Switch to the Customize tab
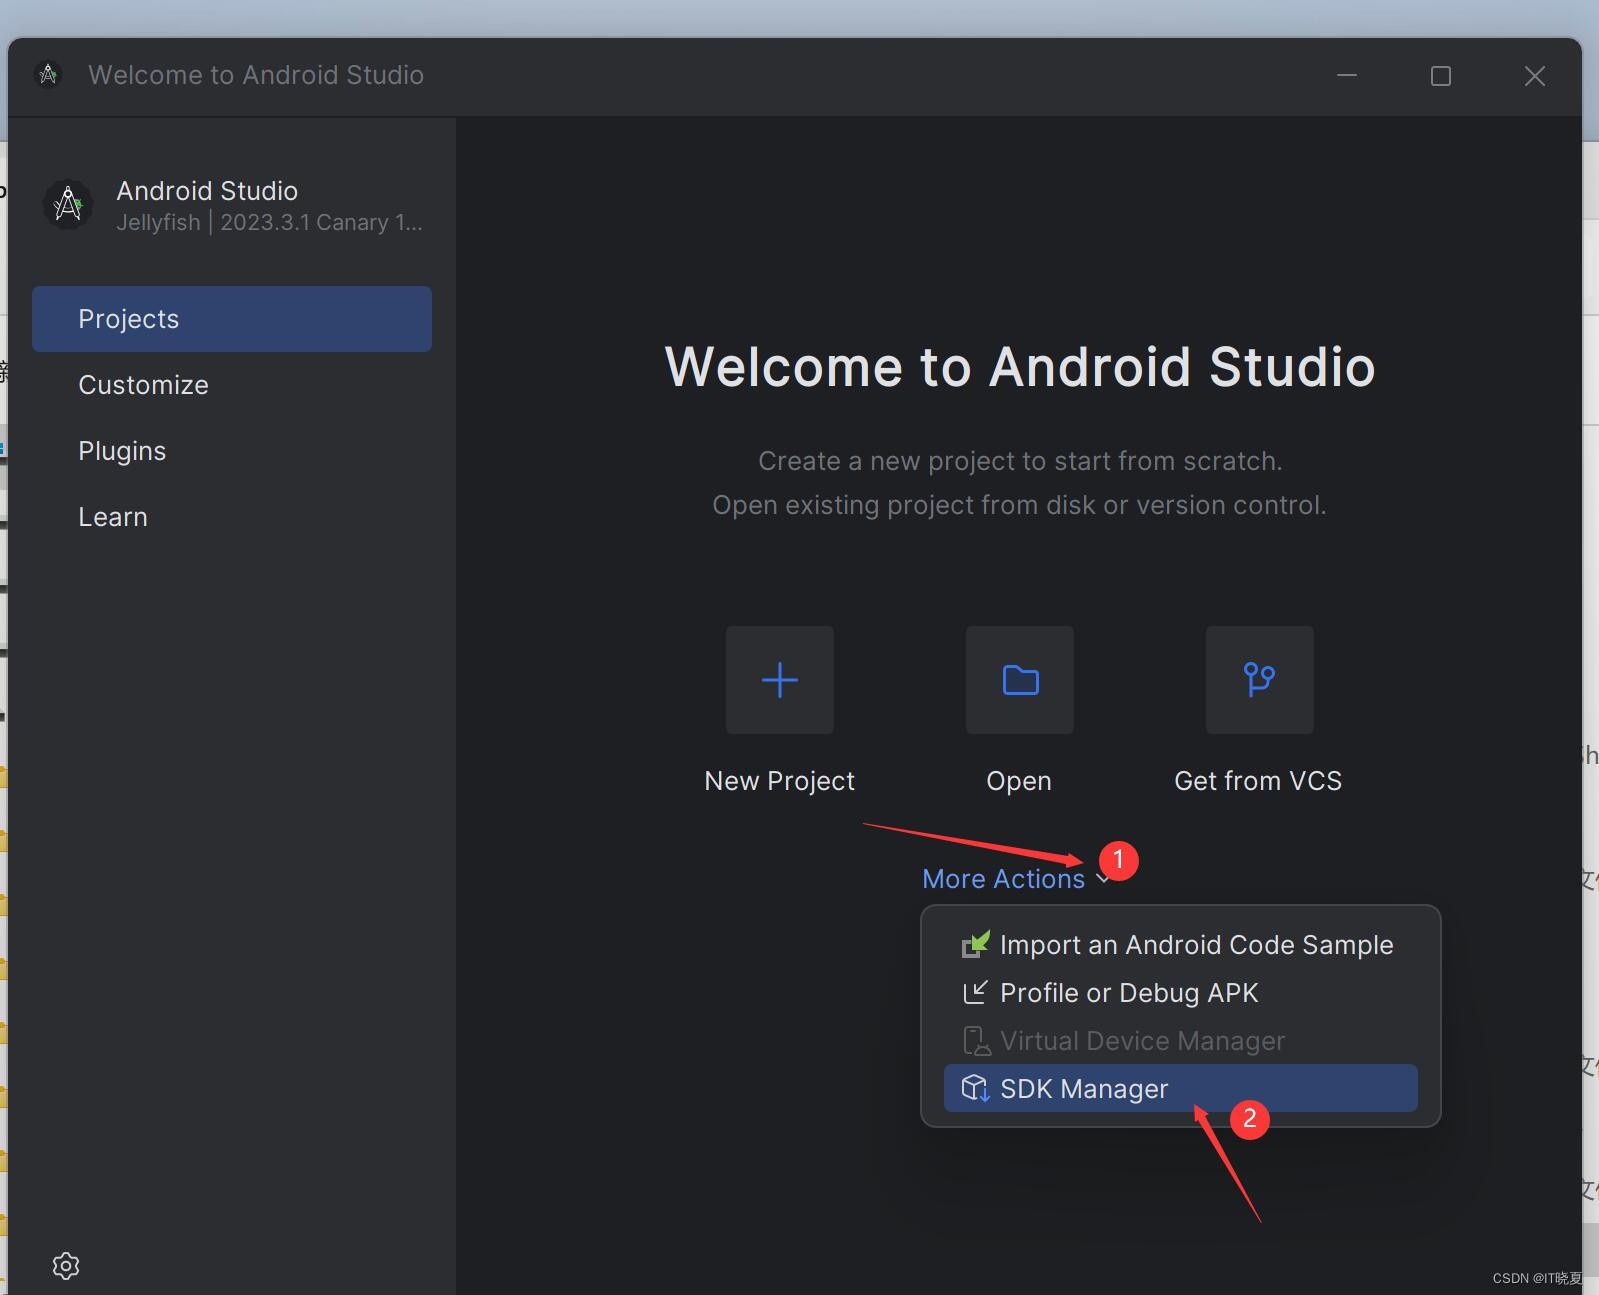The height and width of the screenshot is (1295, 1599). click(232, 385)
